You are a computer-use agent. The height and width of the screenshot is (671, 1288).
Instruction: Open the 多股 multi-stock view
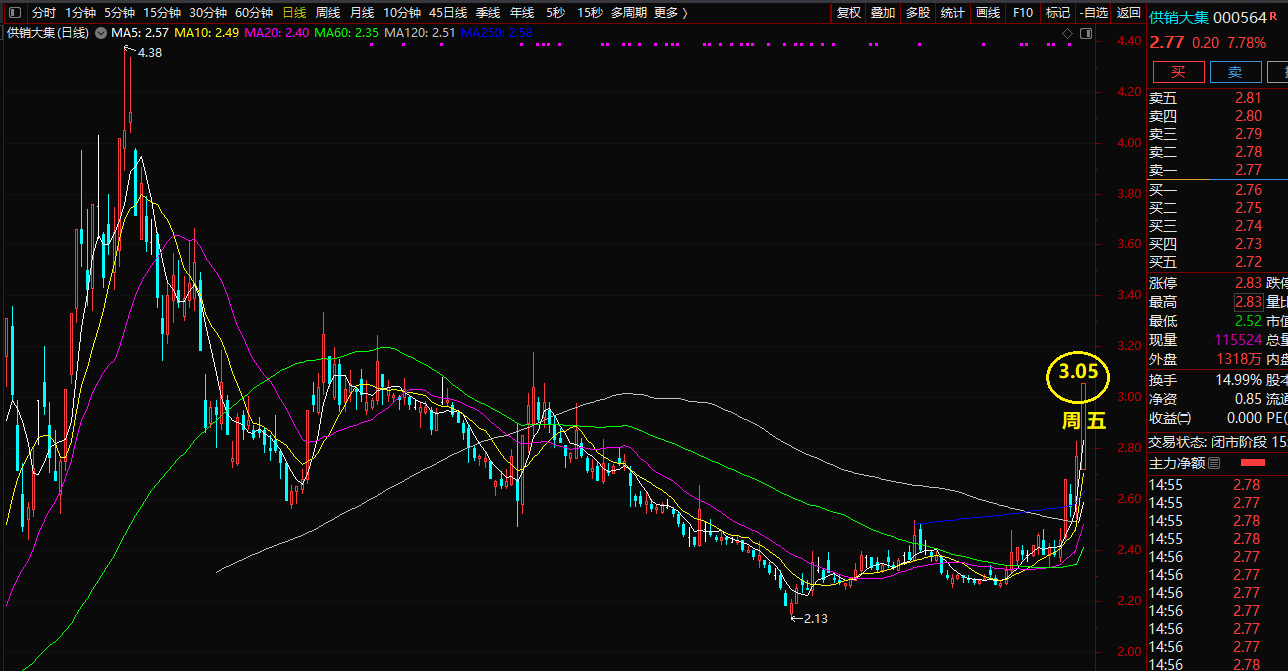coord(918,13)
